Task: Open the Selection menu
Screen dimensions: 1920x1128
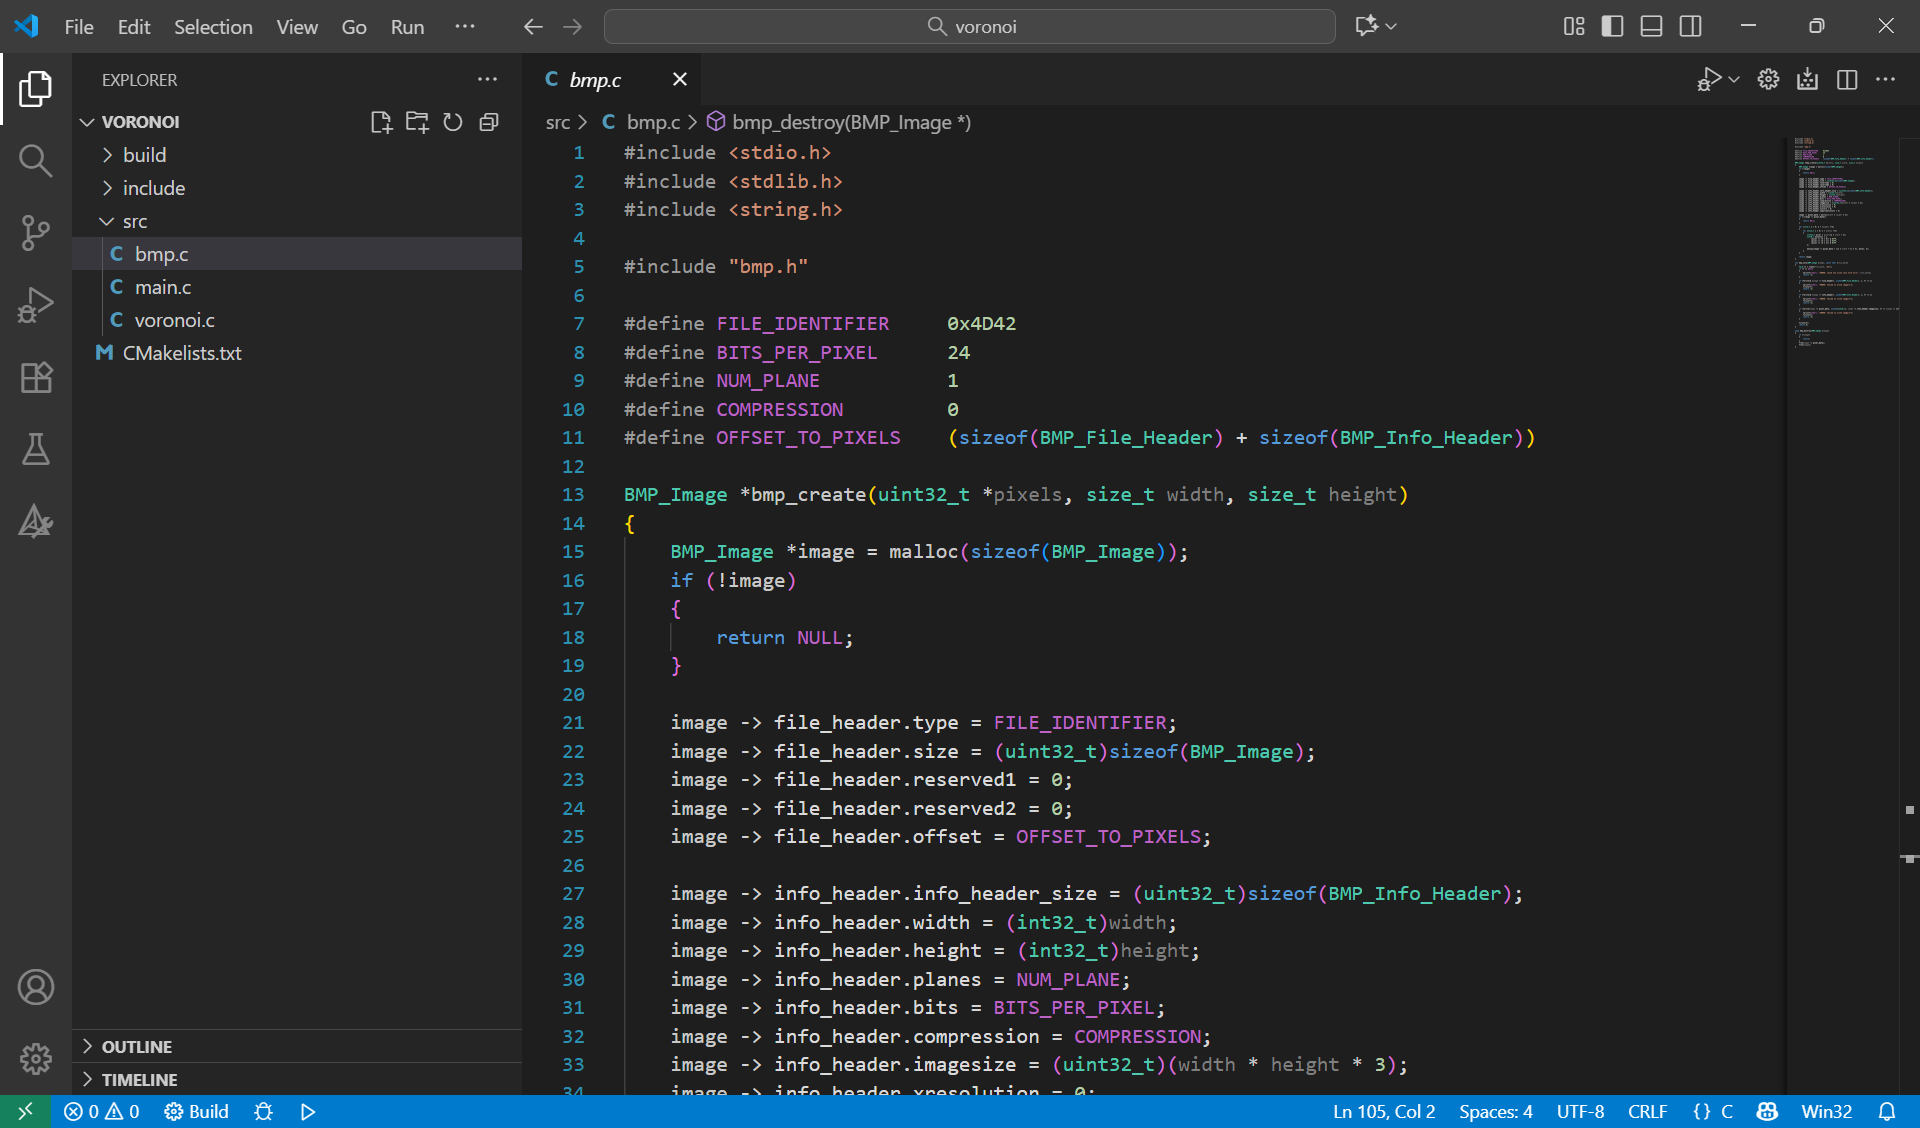Action: 213,26
